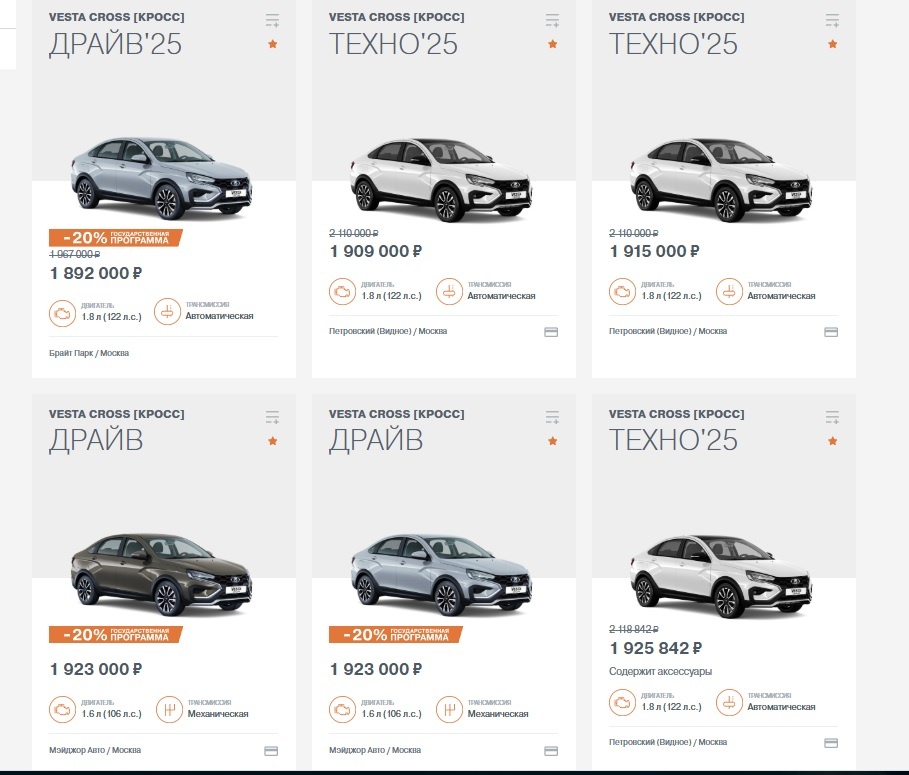Click "Механическая" label on brown car card
Image resolution: width=909 pixels, height=775 pixels.
[218, 714]
